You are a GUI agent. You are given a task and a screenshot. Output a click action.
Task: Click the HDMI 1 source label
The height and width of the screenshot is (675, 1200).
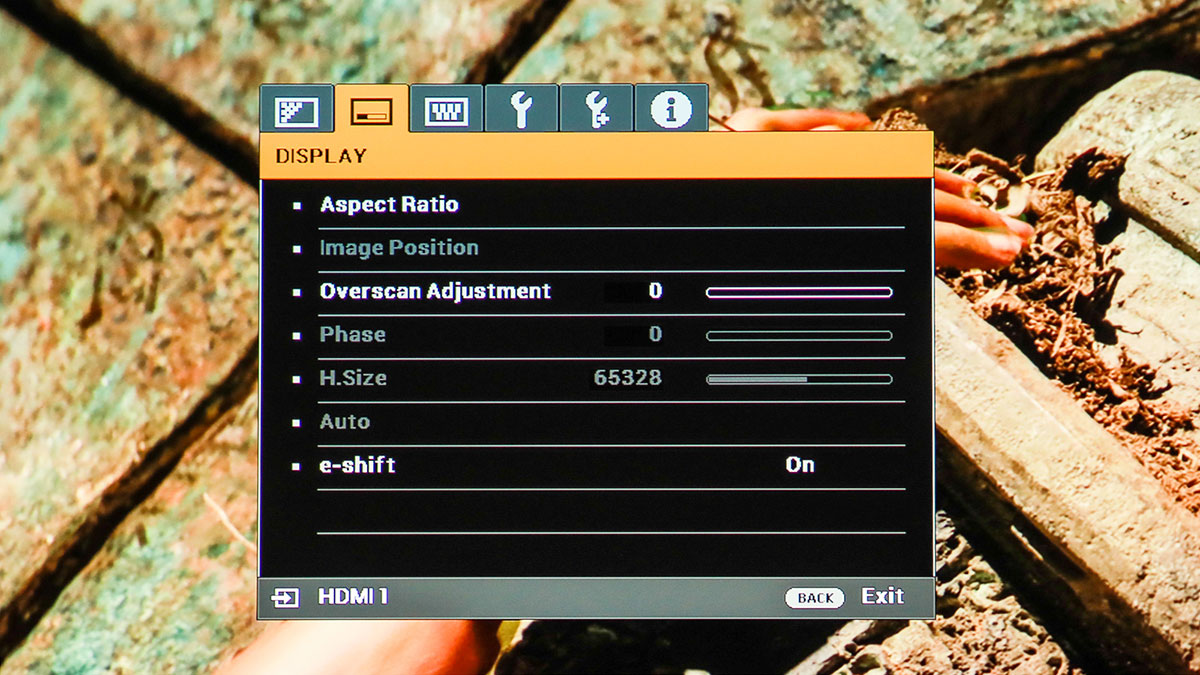point(353,597)
